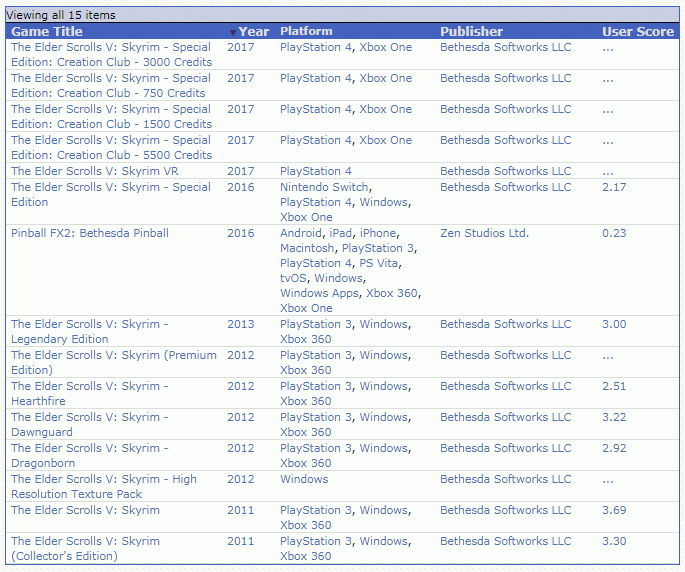Image resolution: width=685 pixels, height=572 pixels.
Task: Sort by the Year column arrow
Action: [x=233, y=32]
